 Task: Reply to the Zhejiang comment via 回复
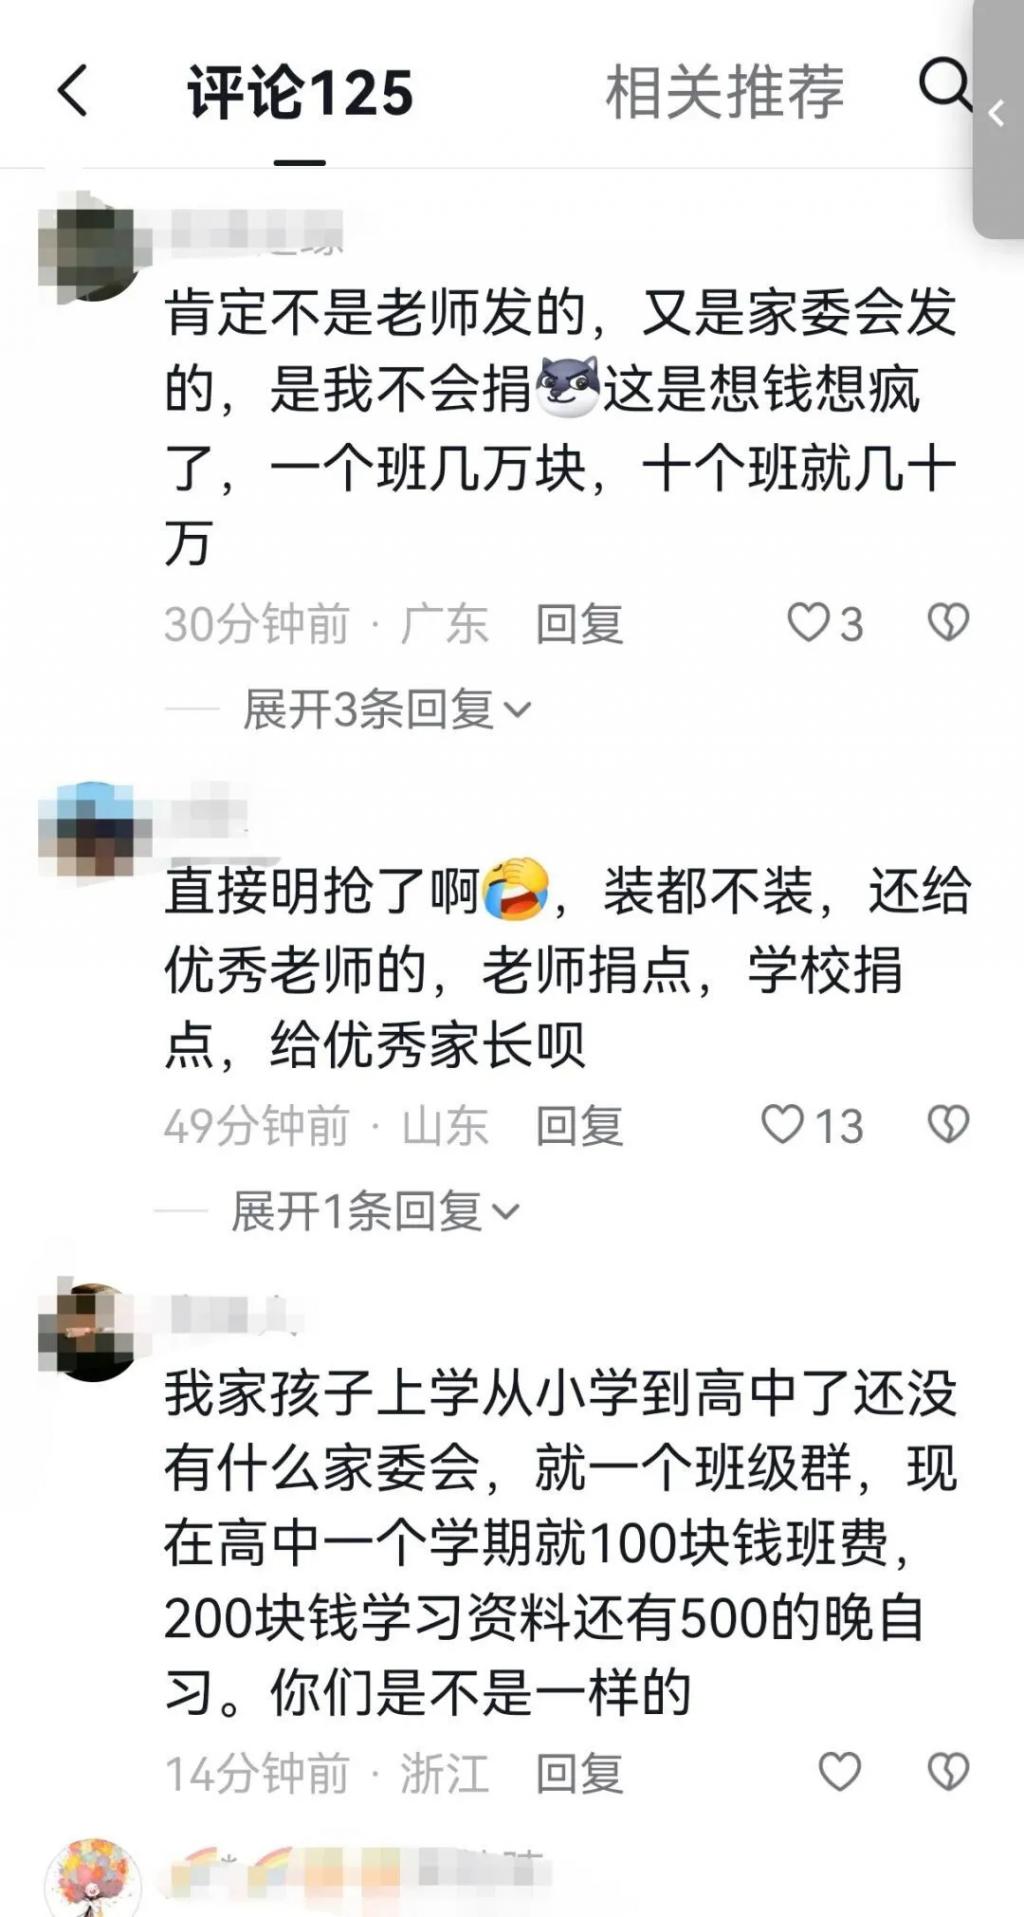pyautogui.click(x=579, y=1774)
